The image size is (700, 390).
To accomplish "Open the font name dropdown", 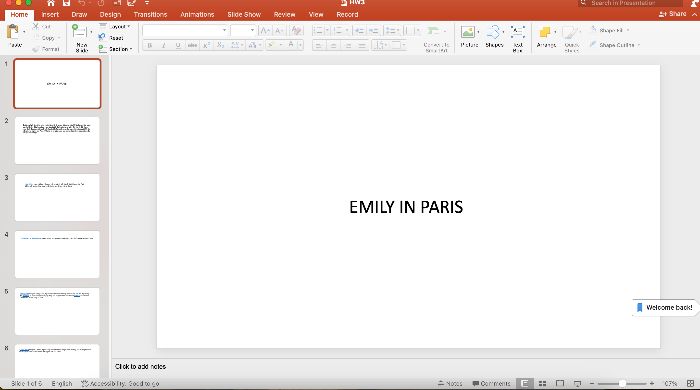I will pyautogui.click(x=224, y=30).
